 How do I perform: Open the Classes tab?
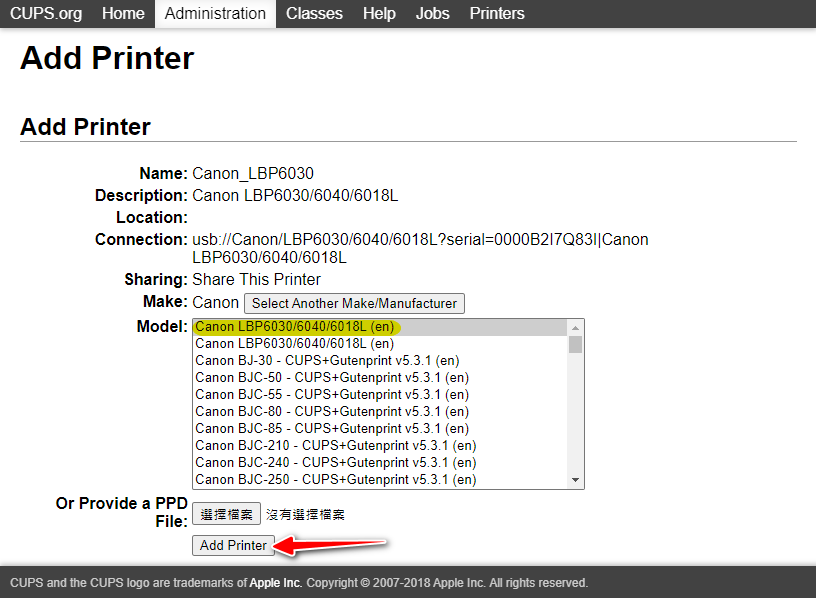point(314,13)
